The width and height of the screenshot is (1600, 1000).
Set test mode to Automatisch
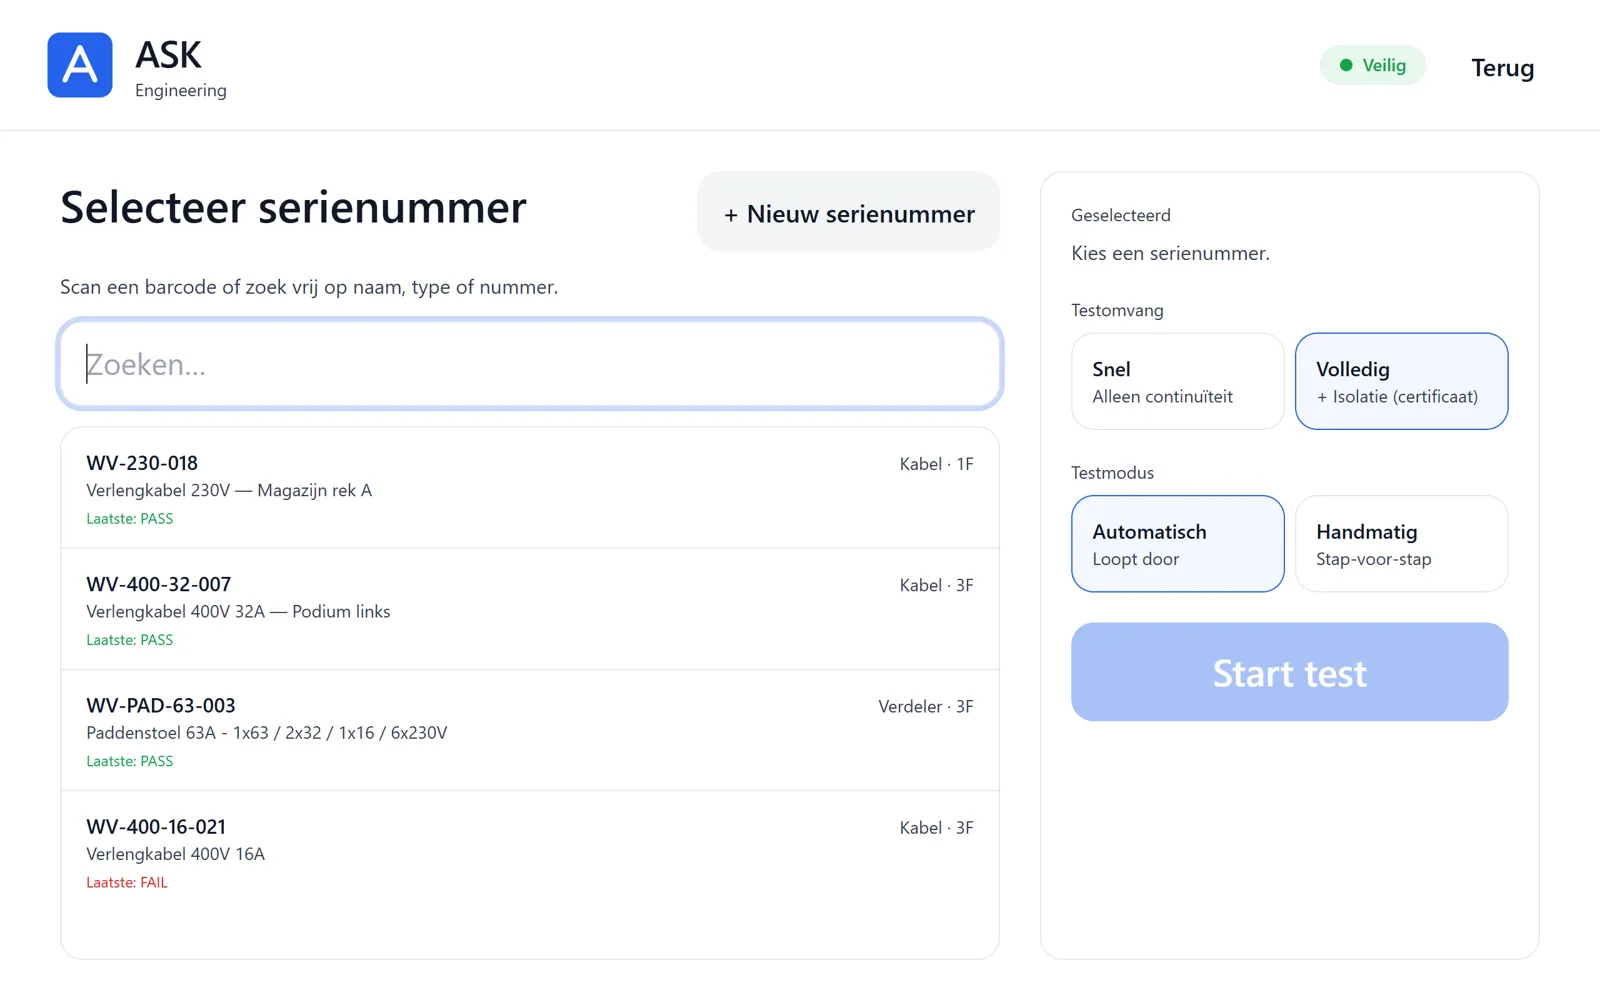point(1177,544)
